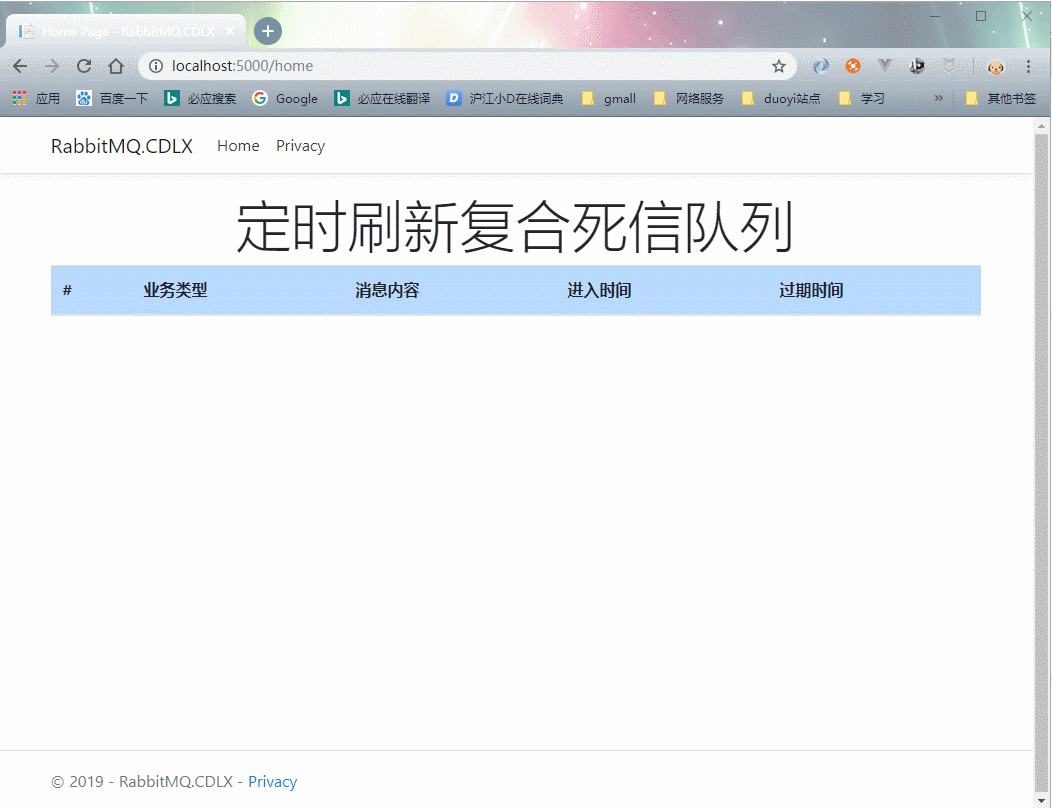Show hidden bookmarks with the chevron

(x=939, y=98)
